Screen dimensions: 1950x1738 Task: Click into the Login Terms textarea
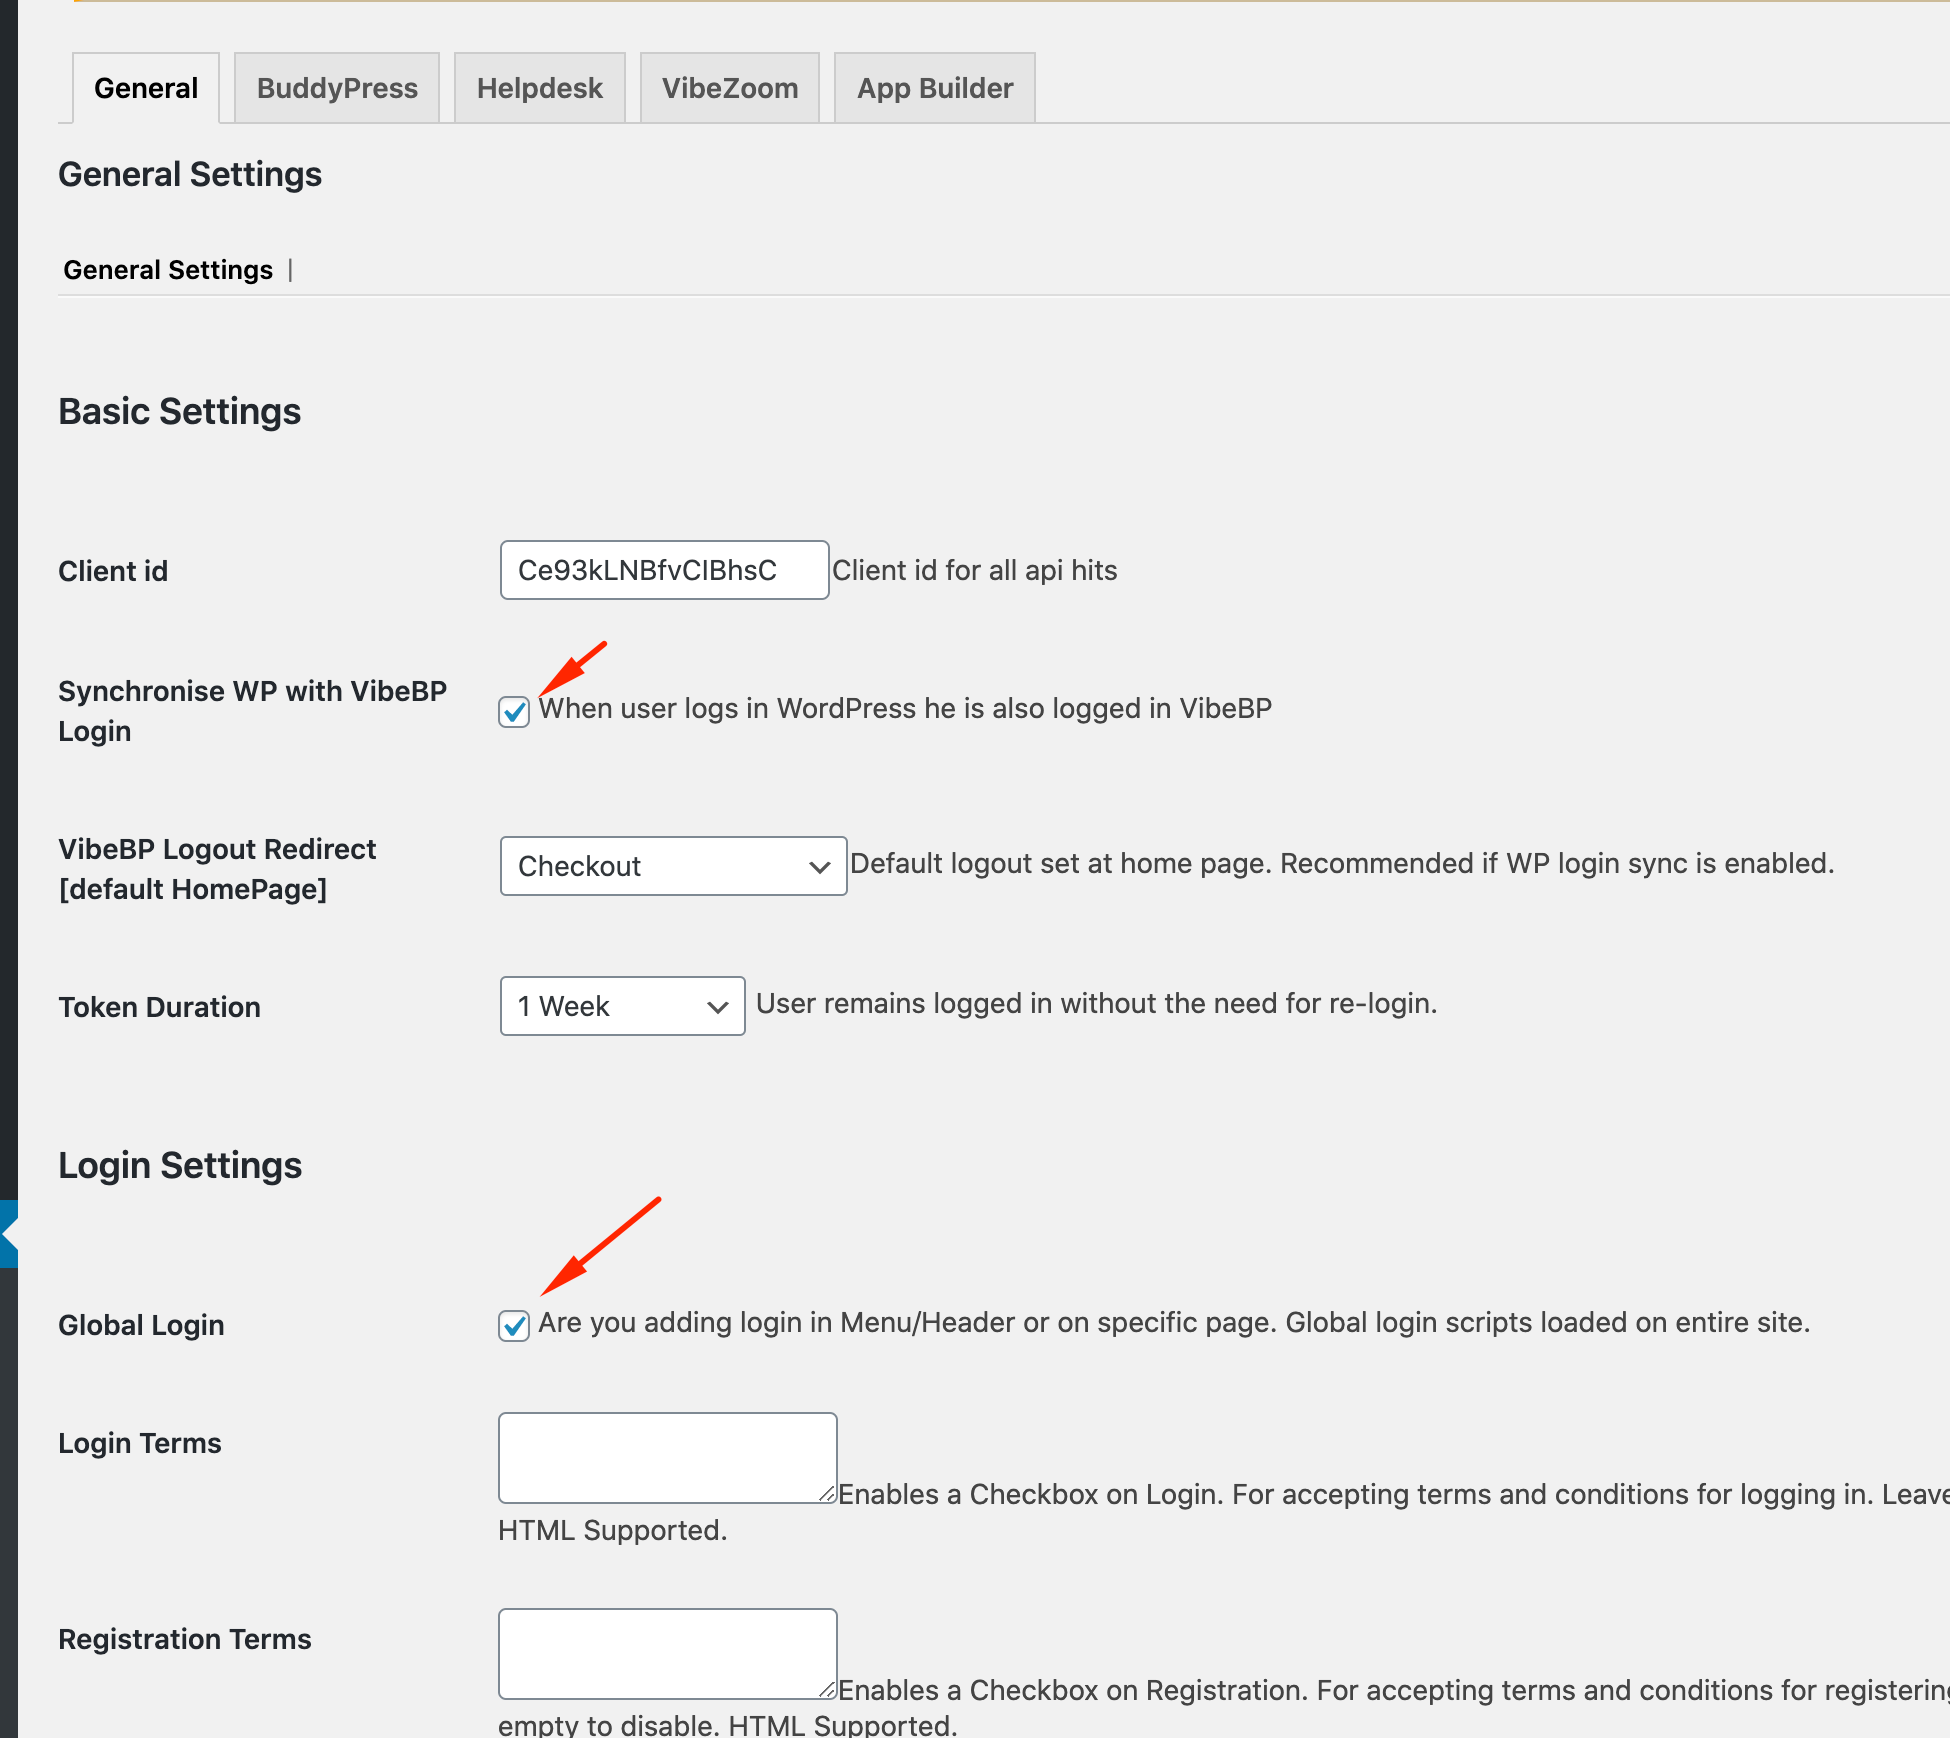click(x=668, y=1458)
